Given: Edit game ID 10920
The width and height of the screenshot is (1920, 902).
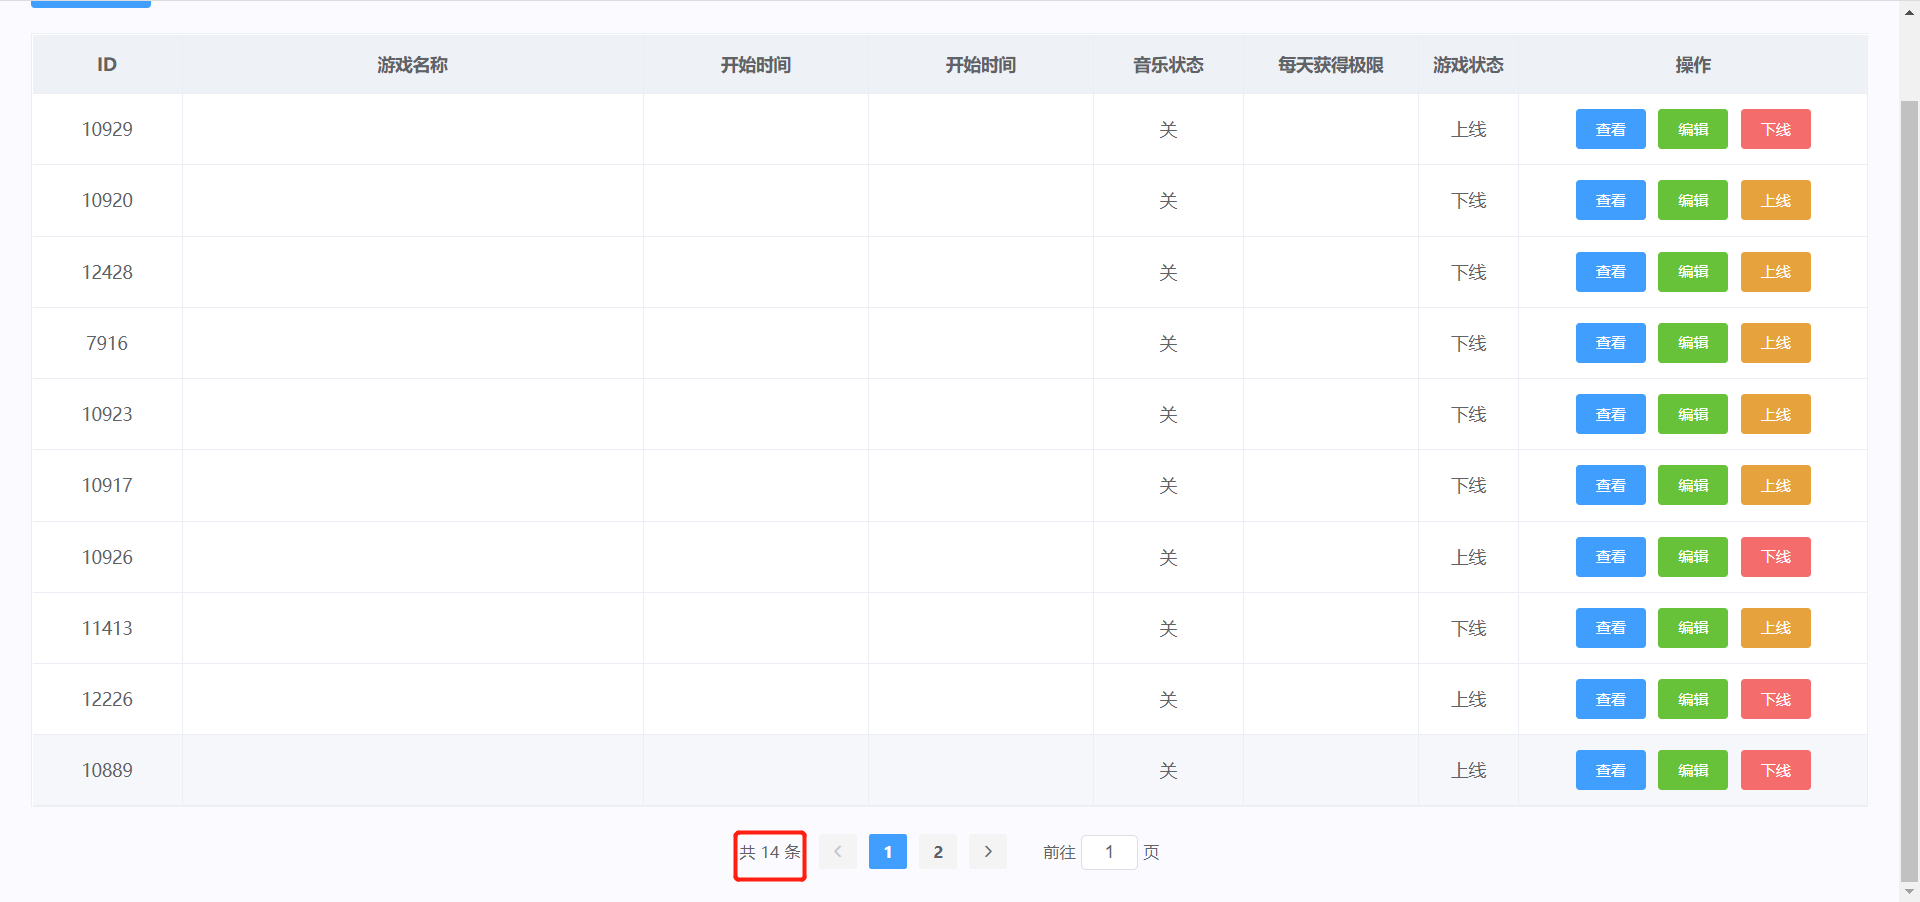Looking at the screenshot, I should tap(1692, 200).
